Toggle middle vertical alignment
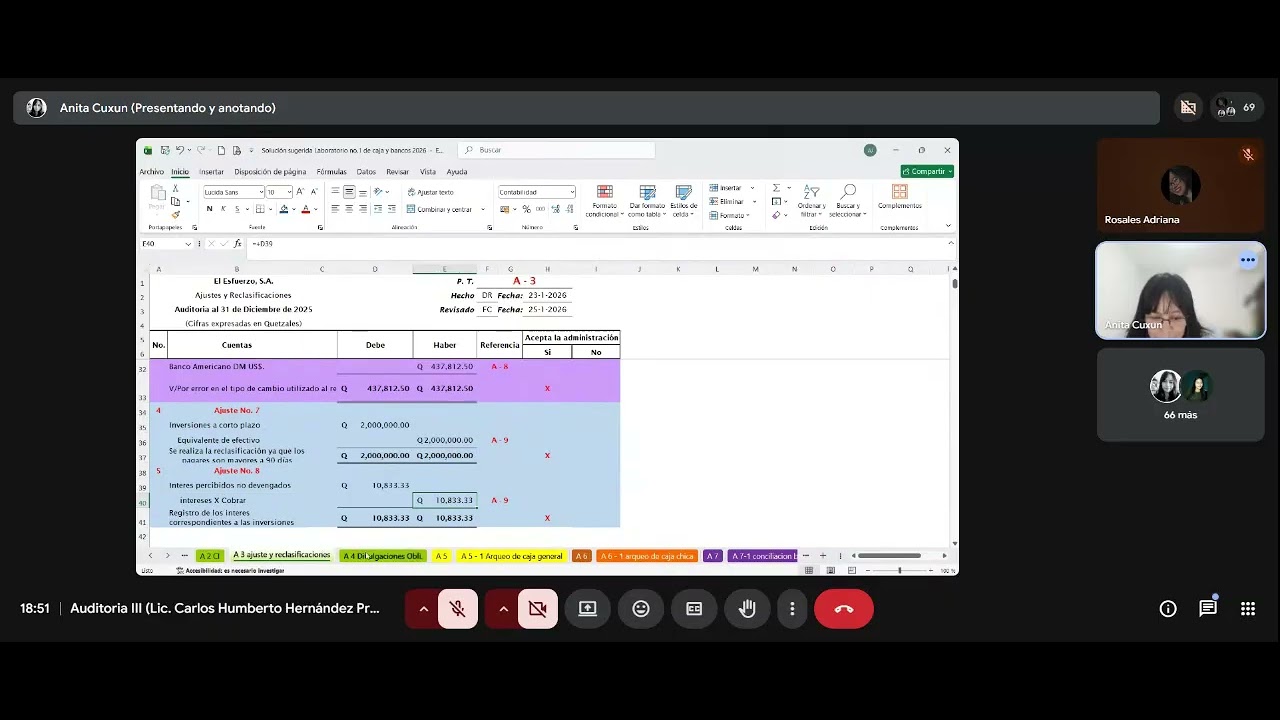 (349, 192)
